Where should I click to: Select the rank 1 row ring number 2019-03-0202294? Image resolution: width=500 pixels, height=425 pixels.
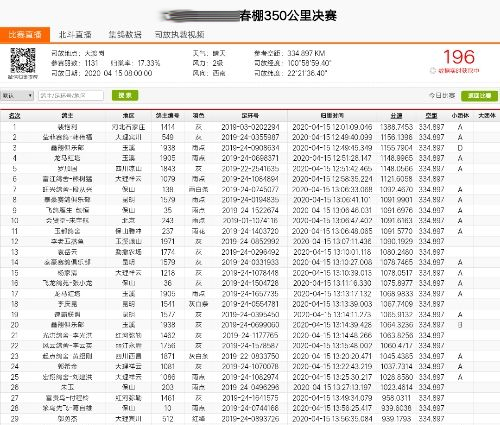pyautogui.click(x=250, y=127)
